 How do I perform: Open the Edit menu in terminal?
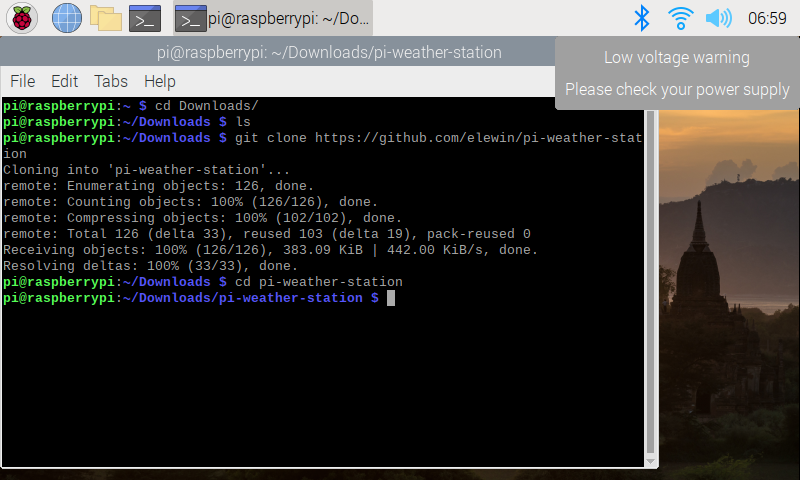point(64,81)
